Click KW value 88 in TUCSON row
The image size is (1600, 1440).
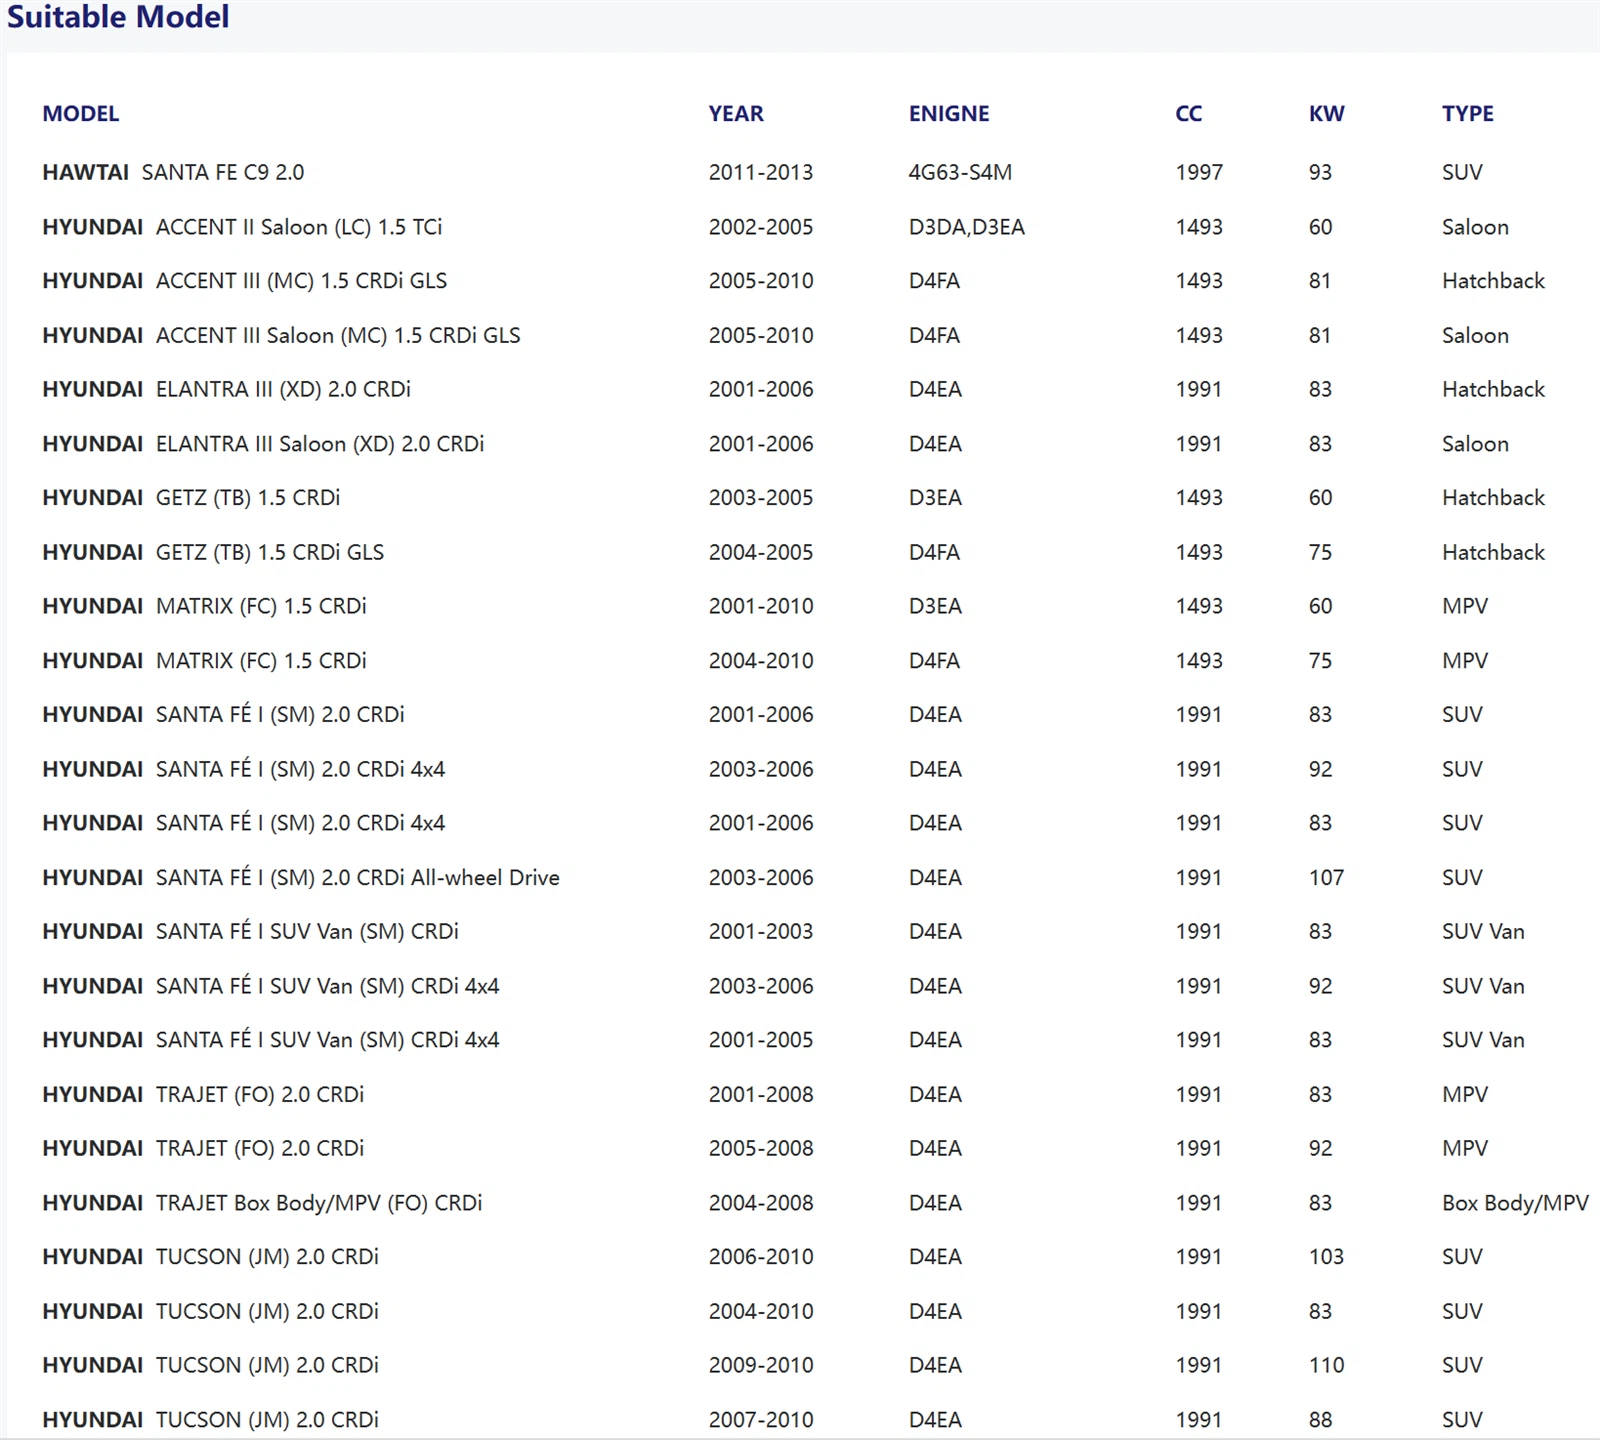tap(1320, 1419)
